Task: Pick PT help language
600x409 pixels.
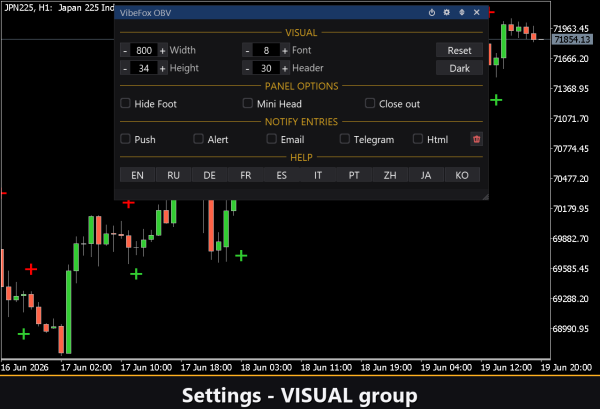Action: [354, 175]
